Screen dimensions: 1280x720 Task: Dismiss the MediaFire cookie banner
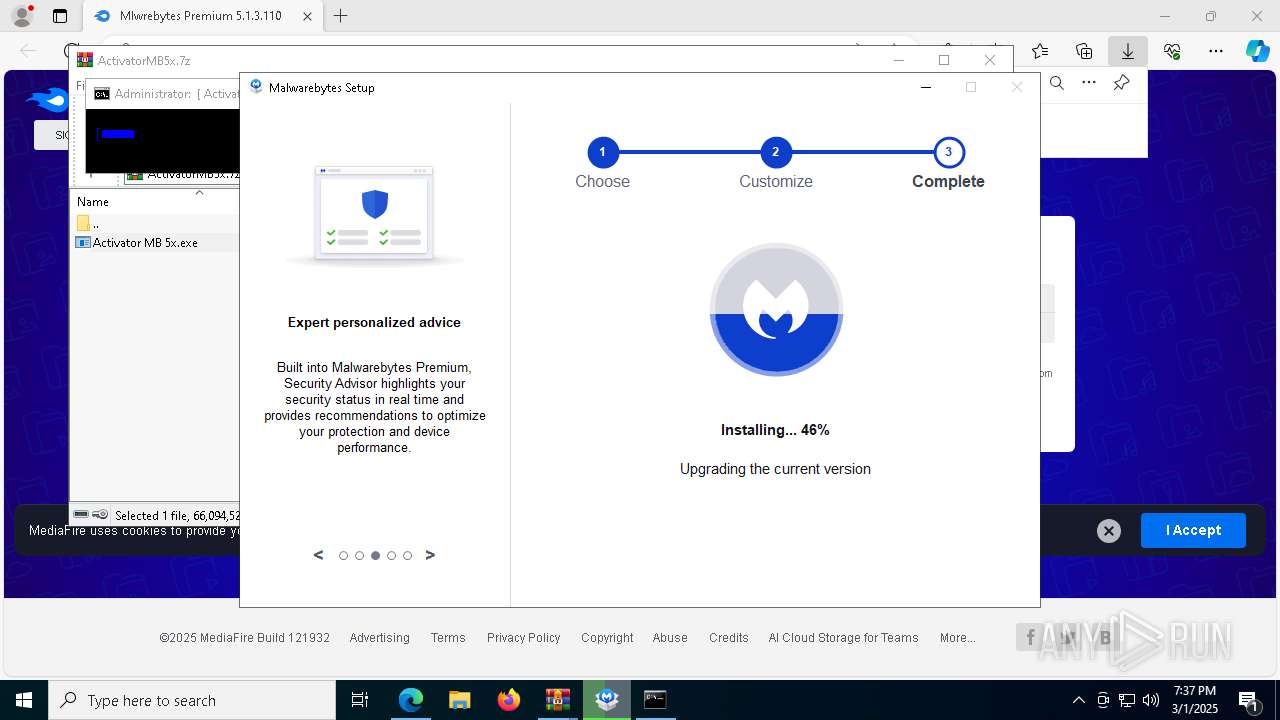(1108, 531)
